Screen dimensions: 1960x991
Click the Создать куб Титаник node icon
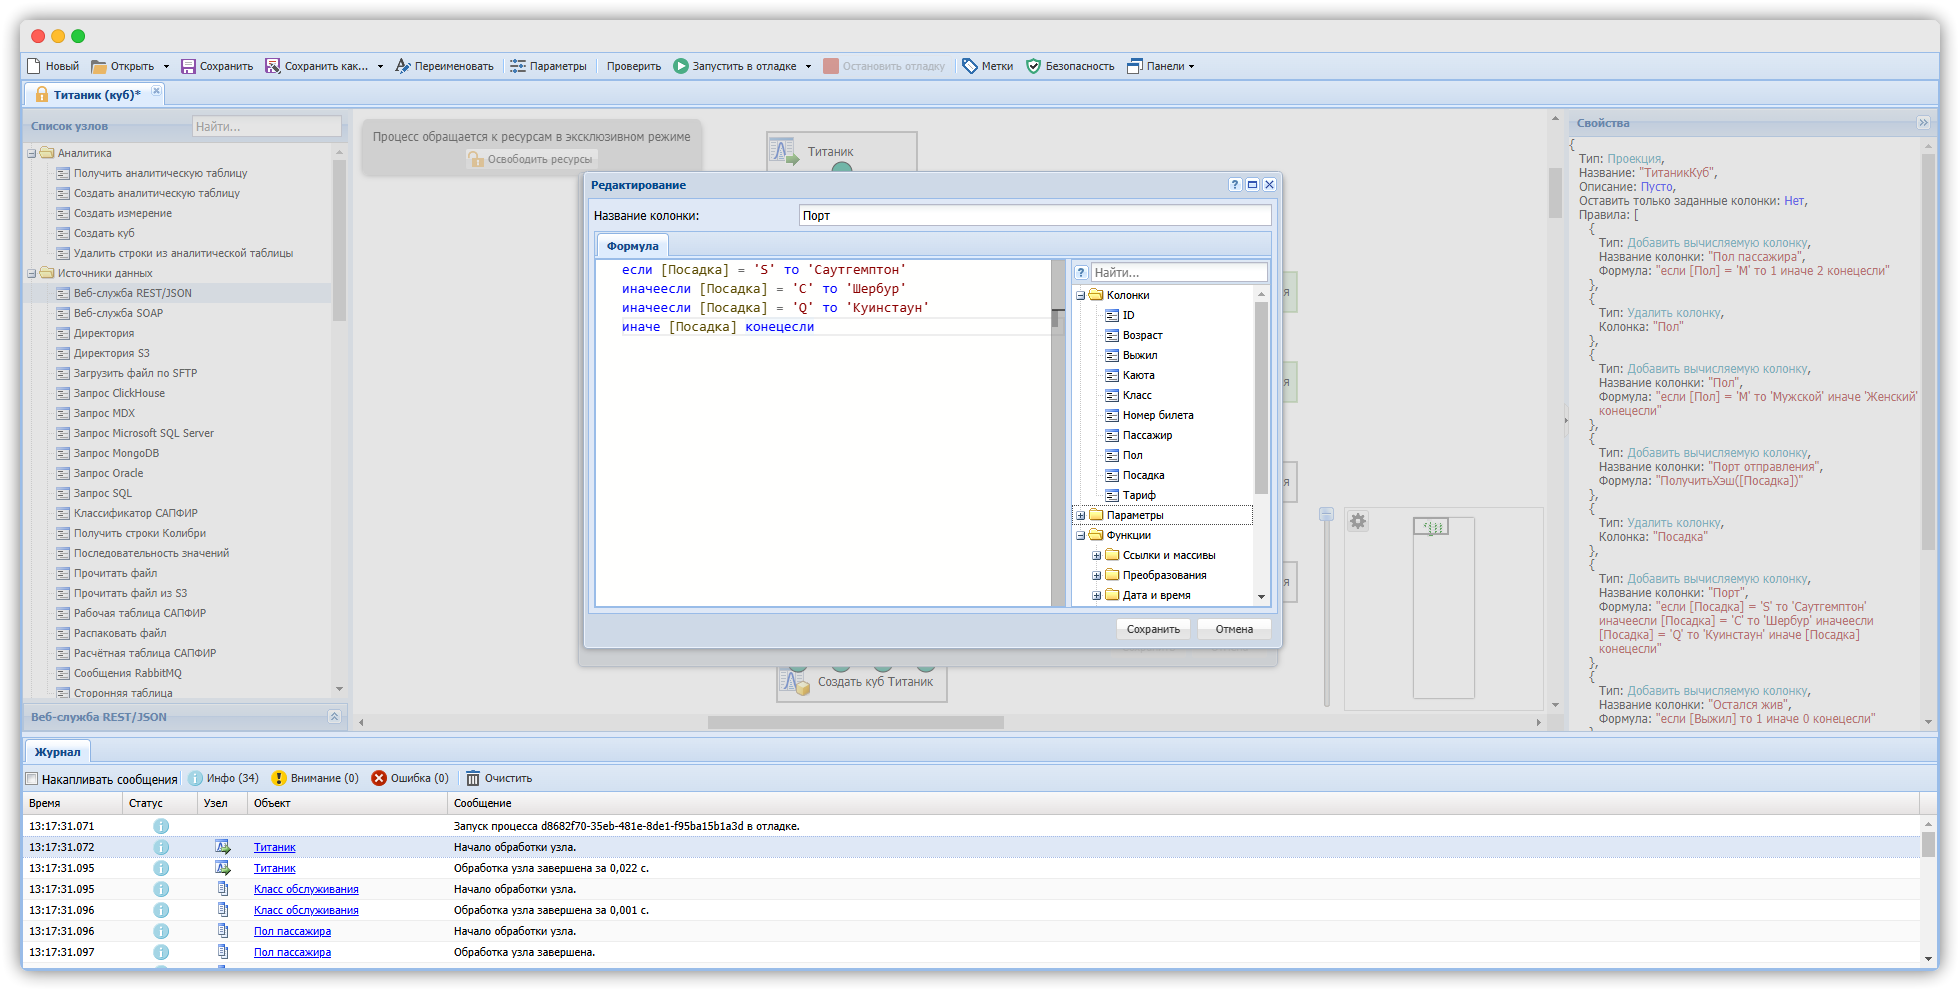pyautogui.click(x=794, y=682)
